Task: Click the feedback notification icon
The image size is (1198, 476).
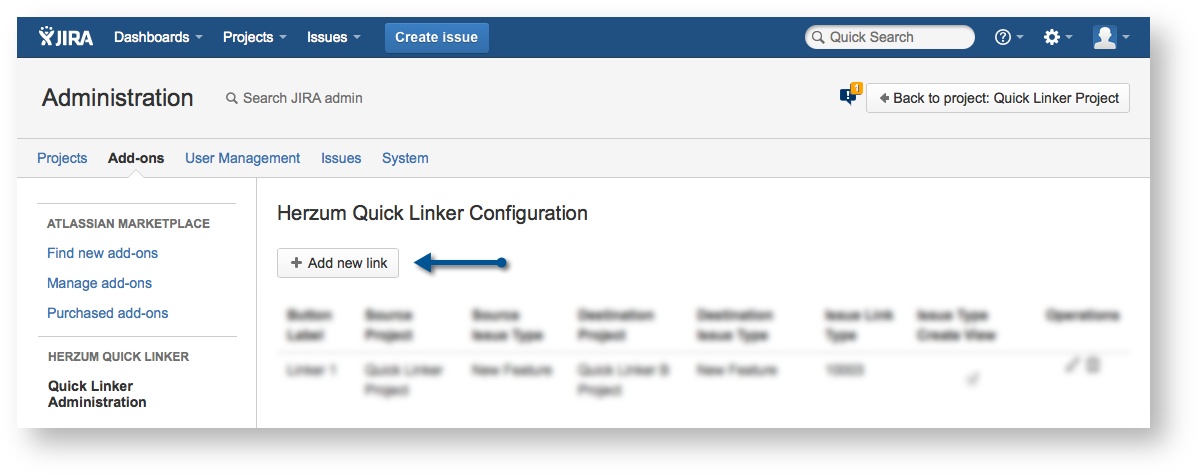Action: (849, 96)
